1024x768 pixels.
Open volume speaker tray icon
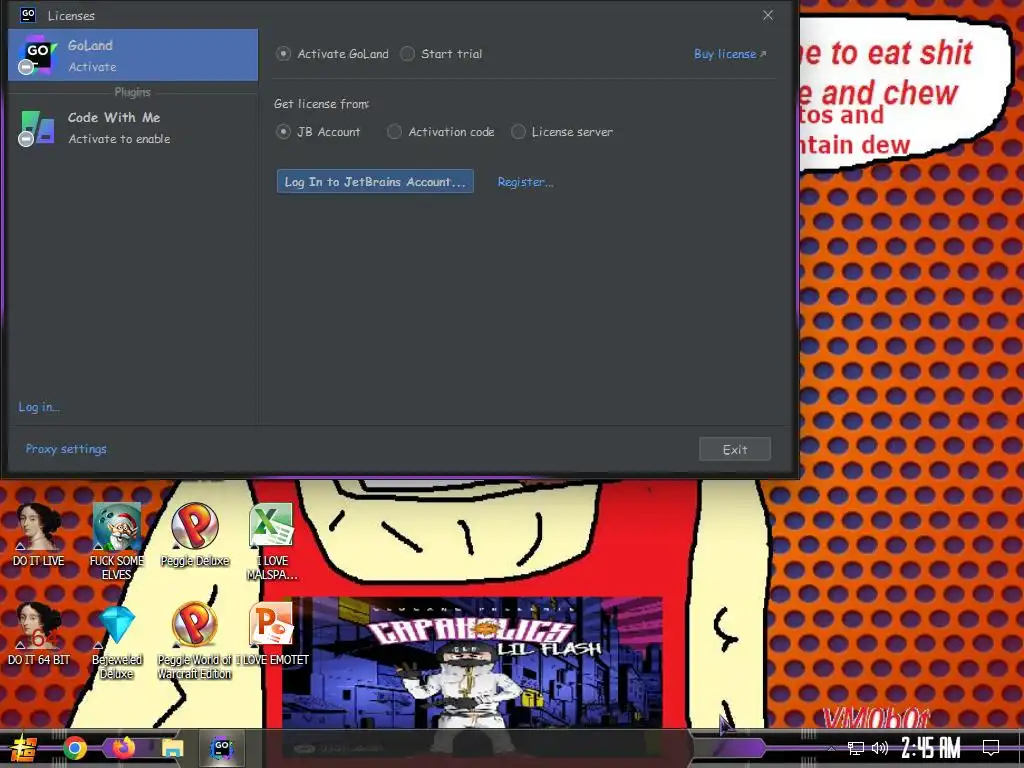[880, 748]
